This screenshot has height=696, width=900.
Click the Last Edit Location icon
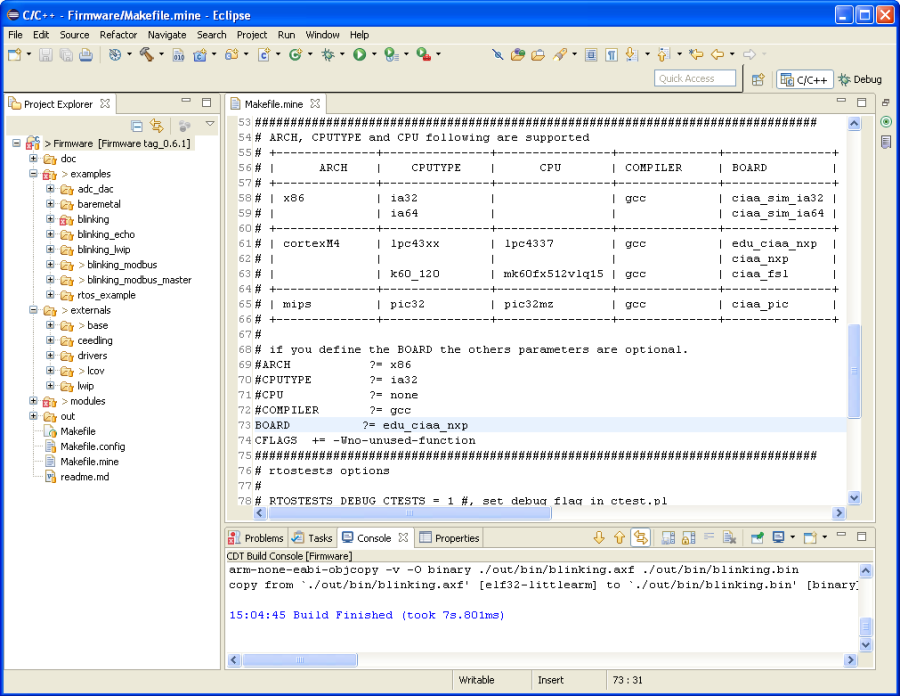pyautogui.click(x=696, y=55)
